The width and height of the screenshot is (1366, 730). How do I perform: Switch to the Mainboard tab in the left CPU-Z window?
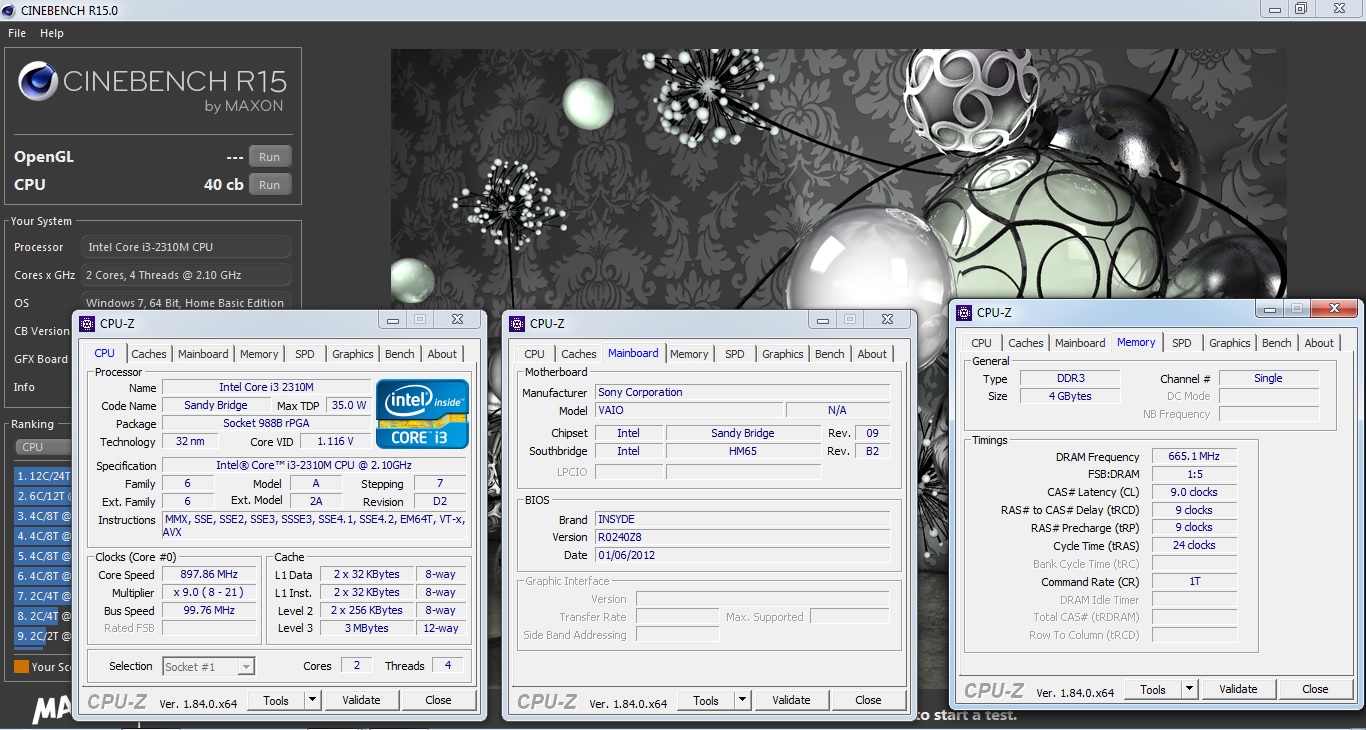(203, 354)
